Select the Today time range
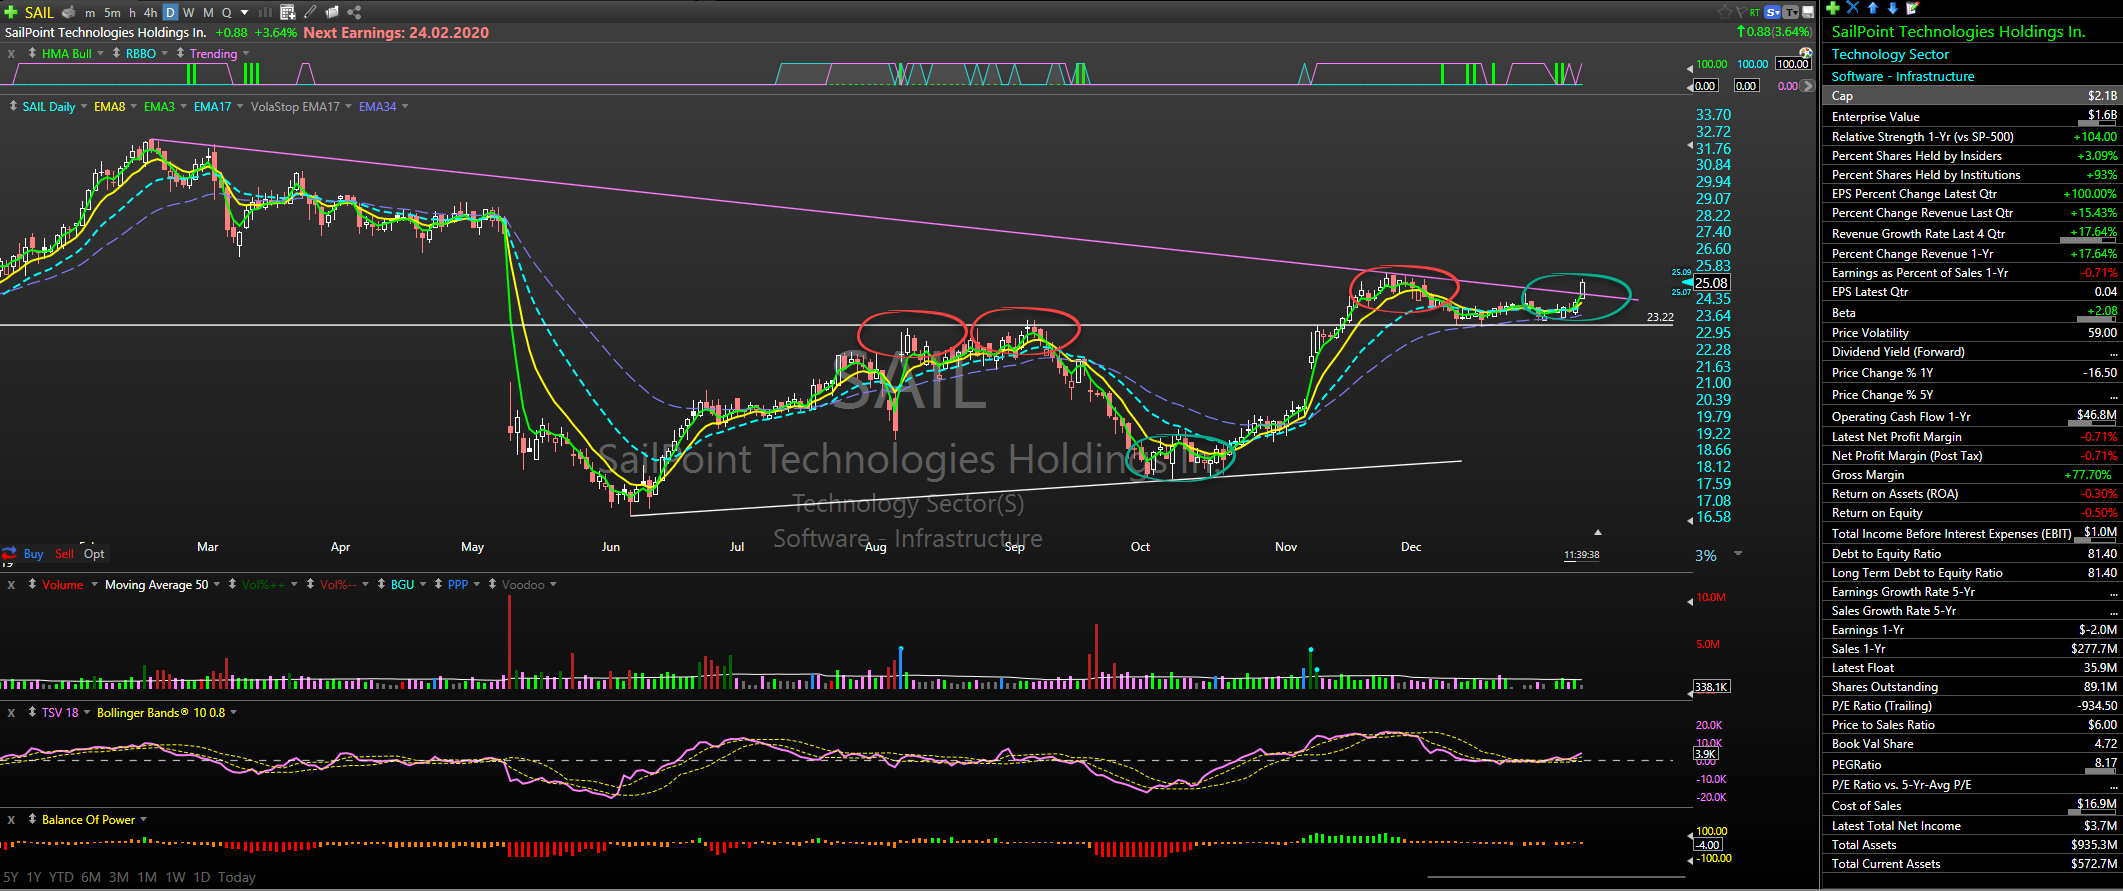 point(237,877)
